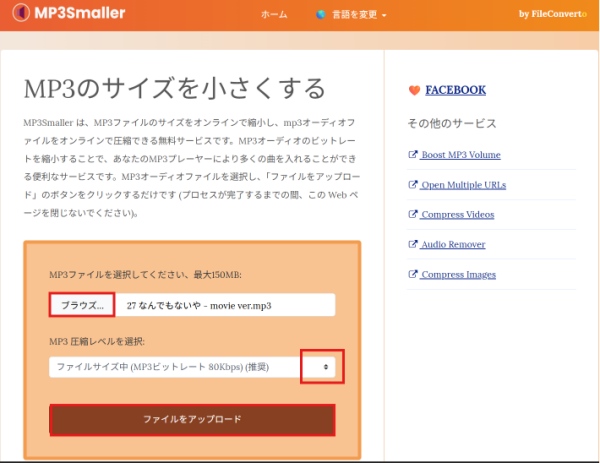600x463 pixels.
Task: Open the Audio Remover link
Action: tap(453, 244)
